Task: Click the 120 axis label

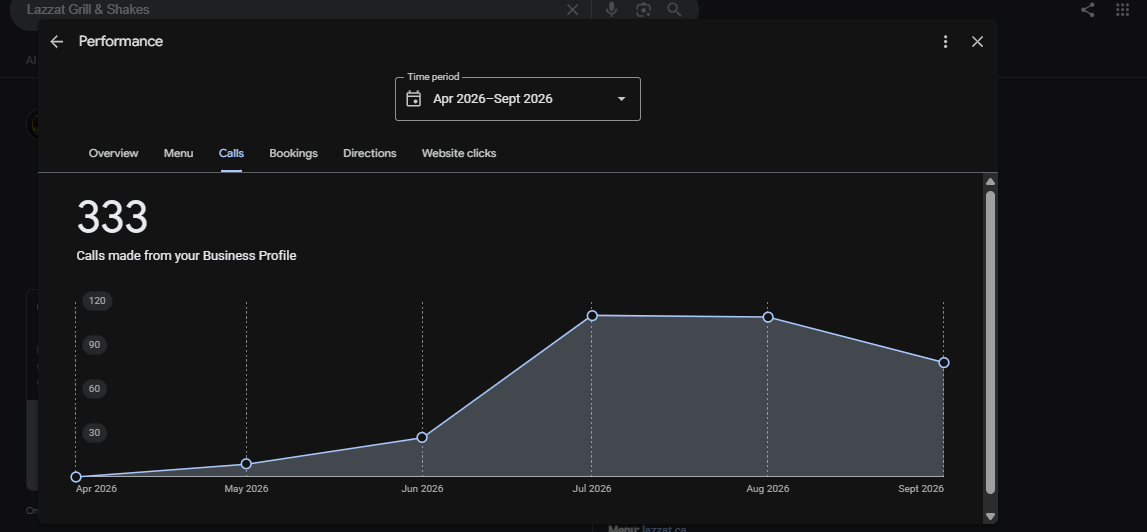Action: click(97, 301)
